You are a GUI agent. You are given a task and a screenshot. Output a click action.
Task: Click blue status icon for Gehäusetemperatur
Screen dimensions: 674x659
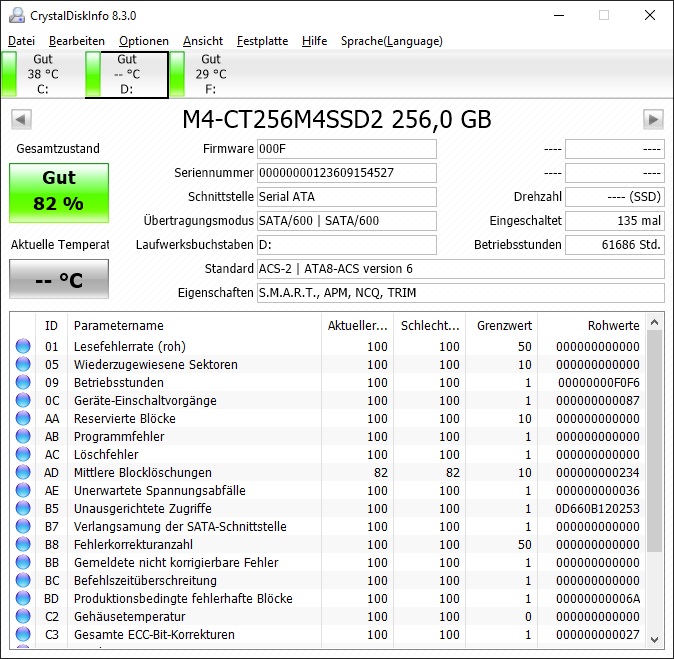coord(23,617)
